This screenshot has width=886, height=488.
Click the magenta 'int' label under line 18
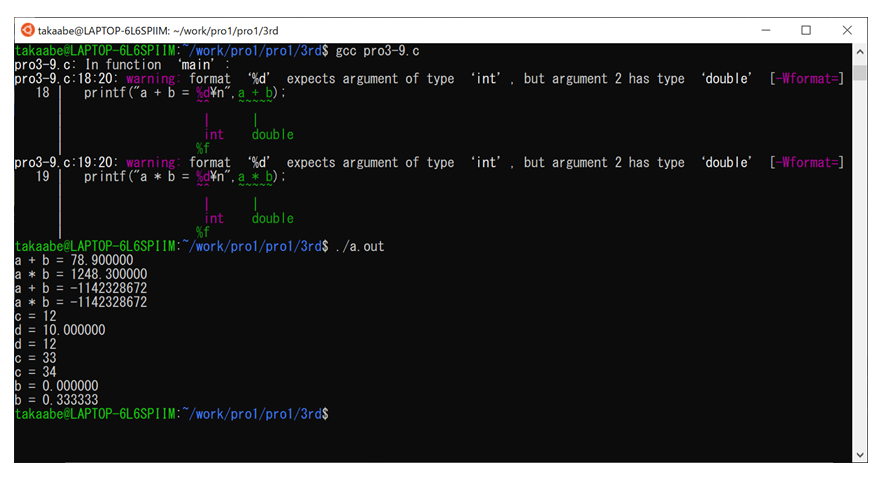pos(214,135)
